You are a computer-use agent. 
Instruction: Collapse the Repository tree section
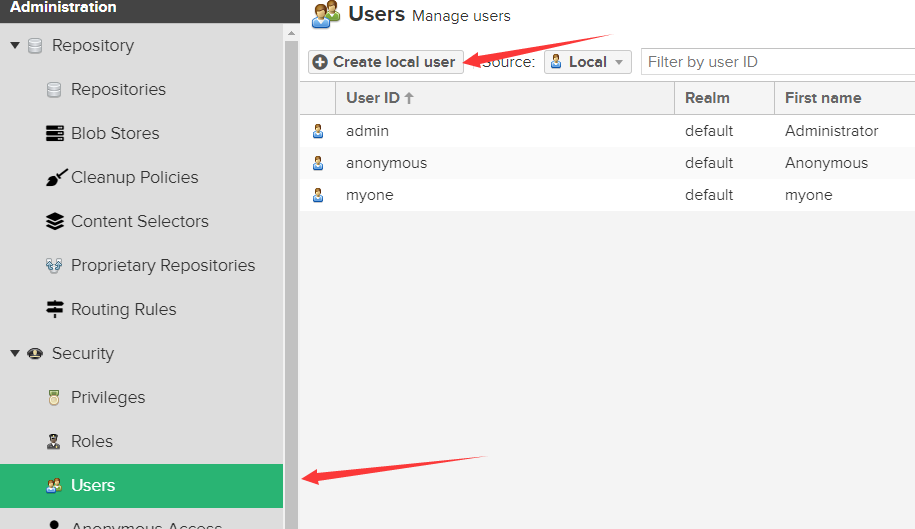15,46
